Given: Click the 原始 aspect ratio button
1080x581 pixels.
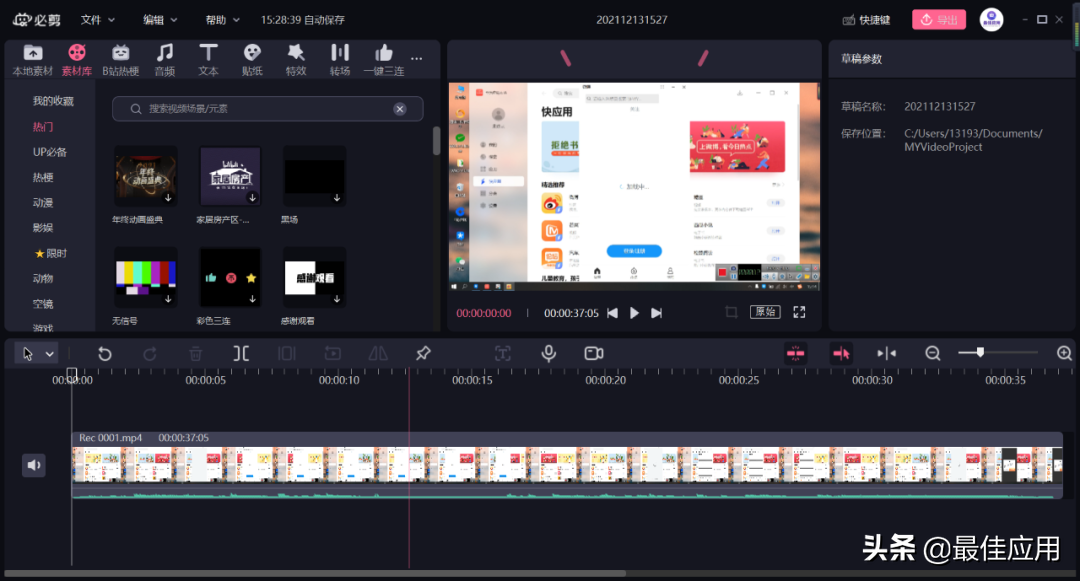Looking at the screenshot, I should (765, 312).
